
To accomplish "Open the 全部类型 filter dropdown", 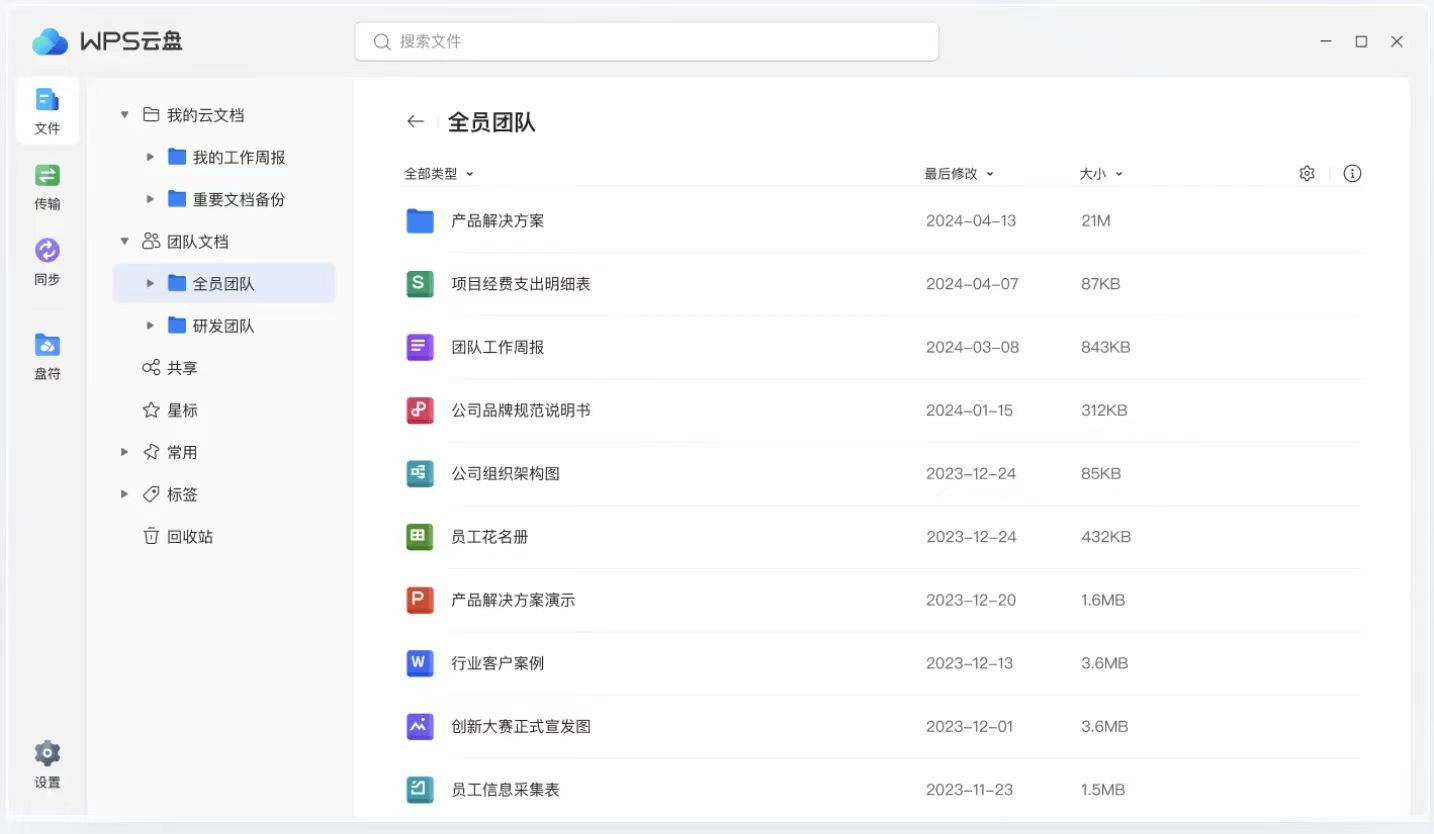I will 439,174.
